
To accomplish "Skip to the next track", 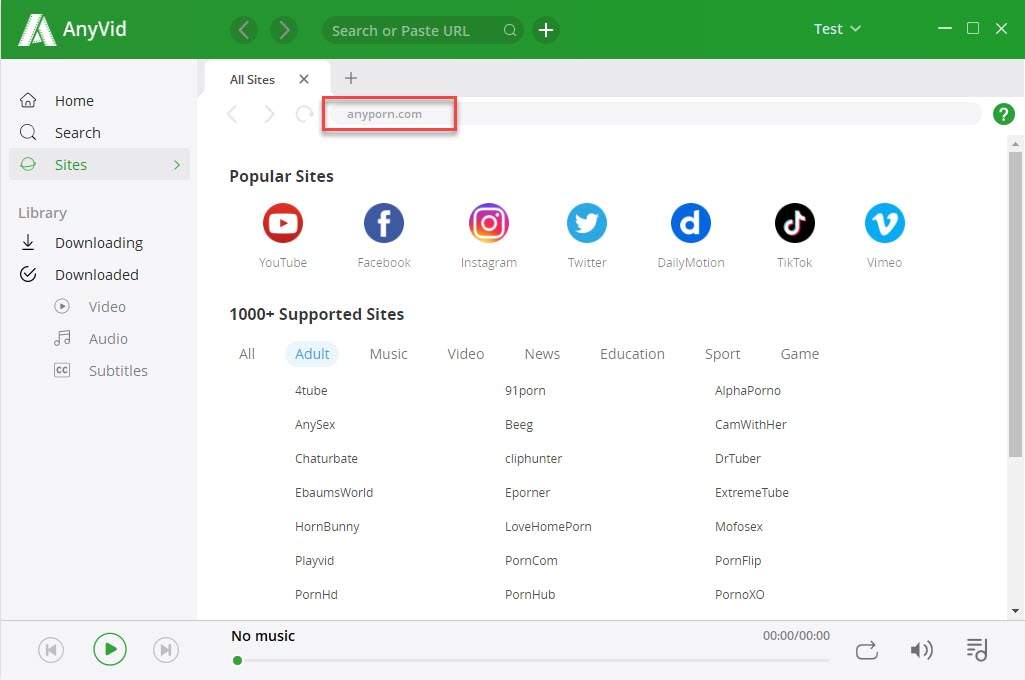I will (x=166, y=650).
